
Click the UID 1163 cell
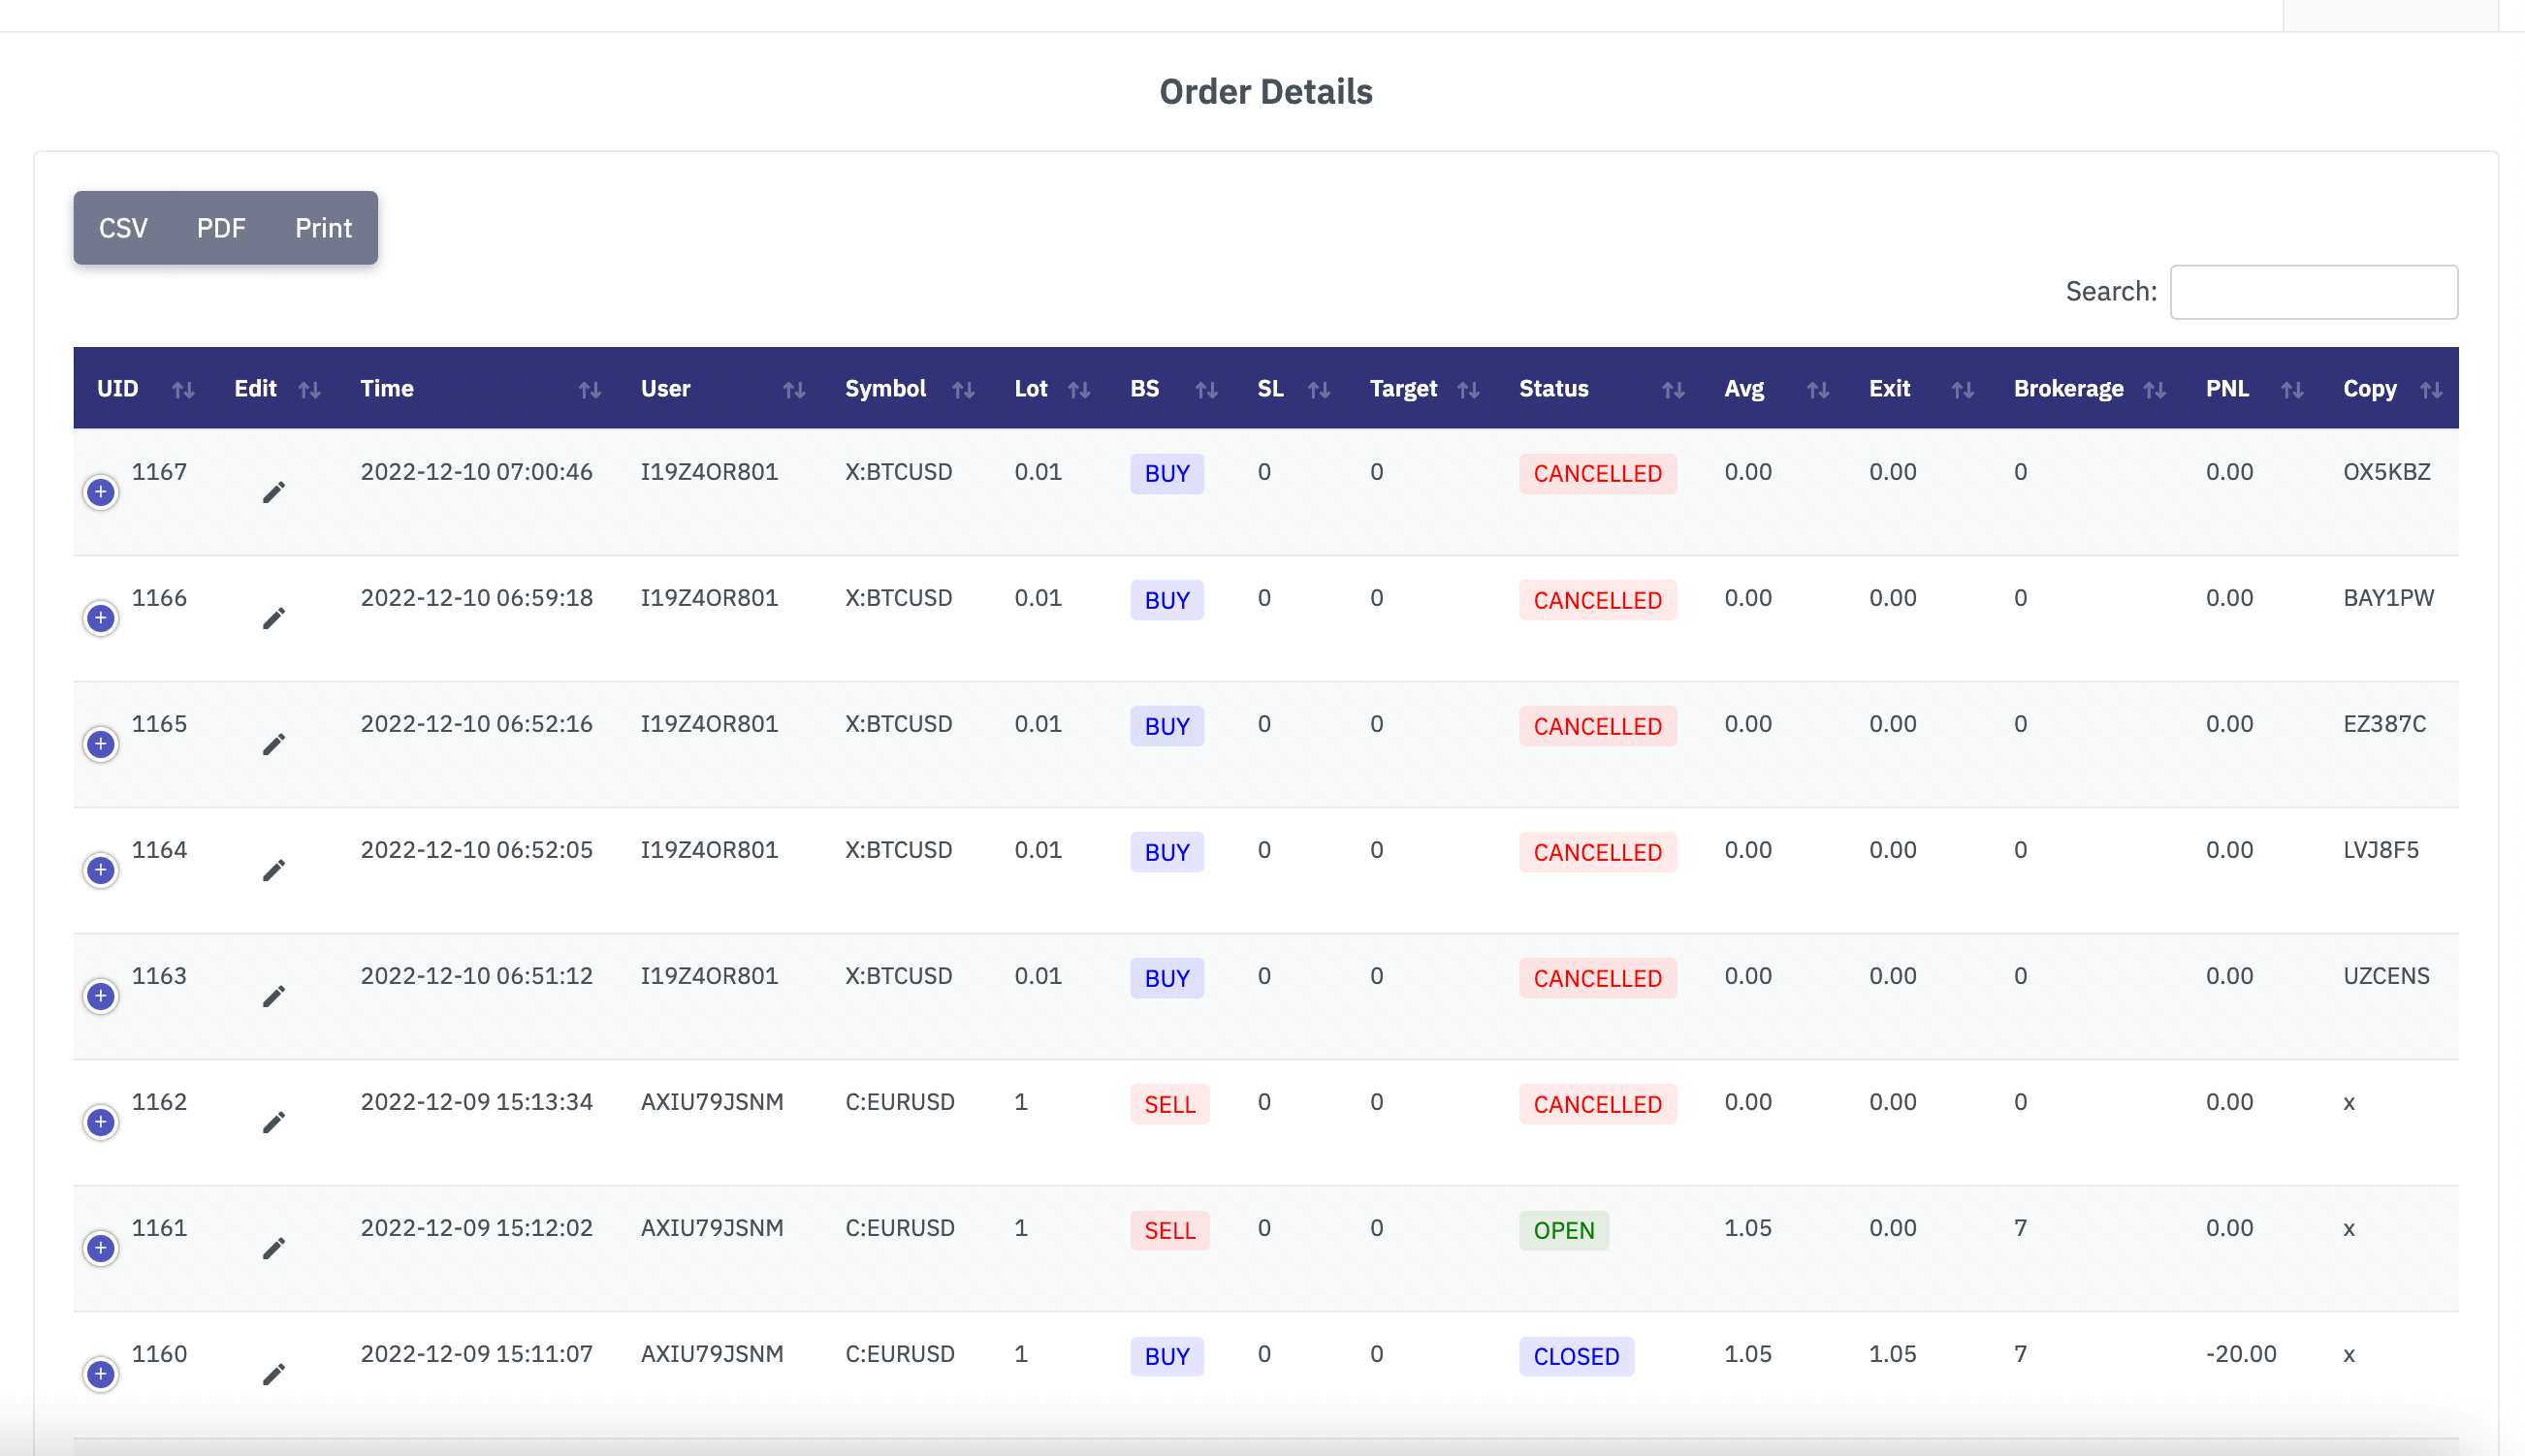click(159, 976)
